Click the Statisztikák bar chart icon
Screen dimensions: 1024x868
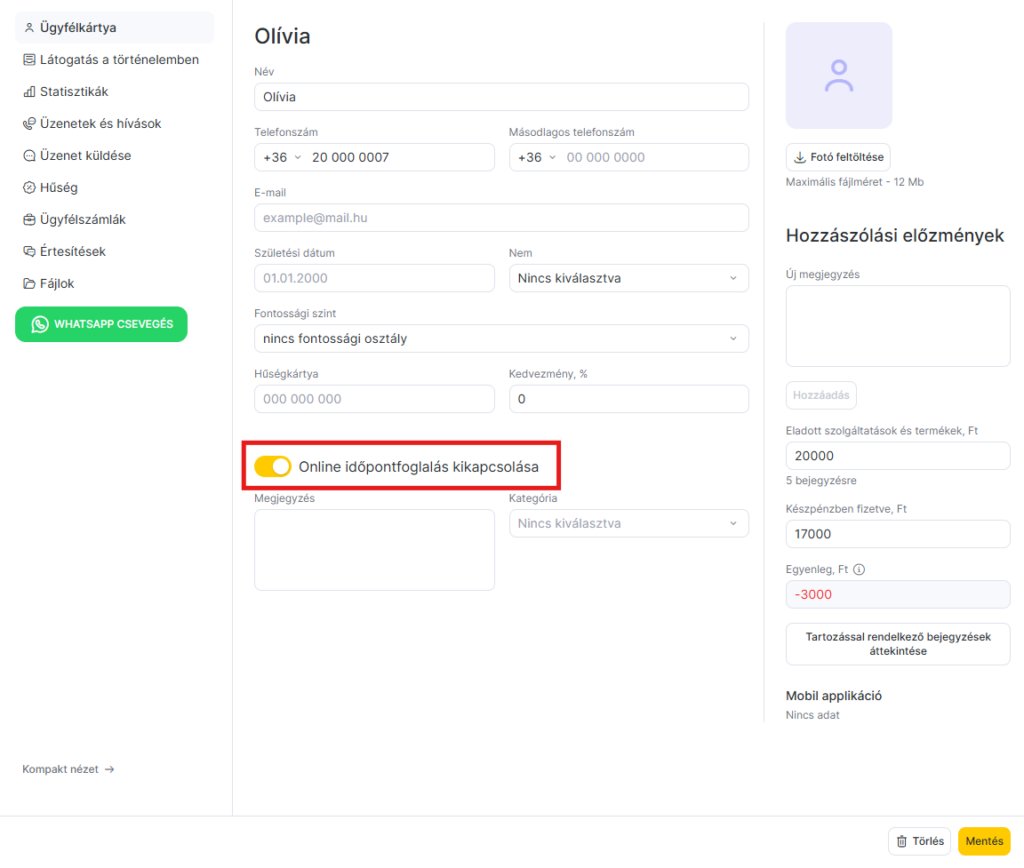(29, 92)
